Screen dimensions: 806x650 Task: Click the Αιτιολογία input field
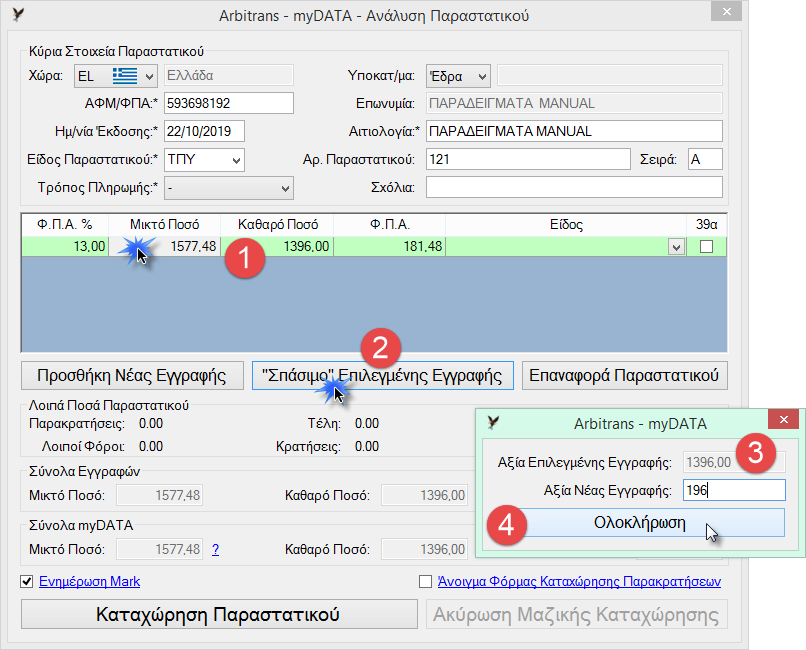click(x=574, y=131)
